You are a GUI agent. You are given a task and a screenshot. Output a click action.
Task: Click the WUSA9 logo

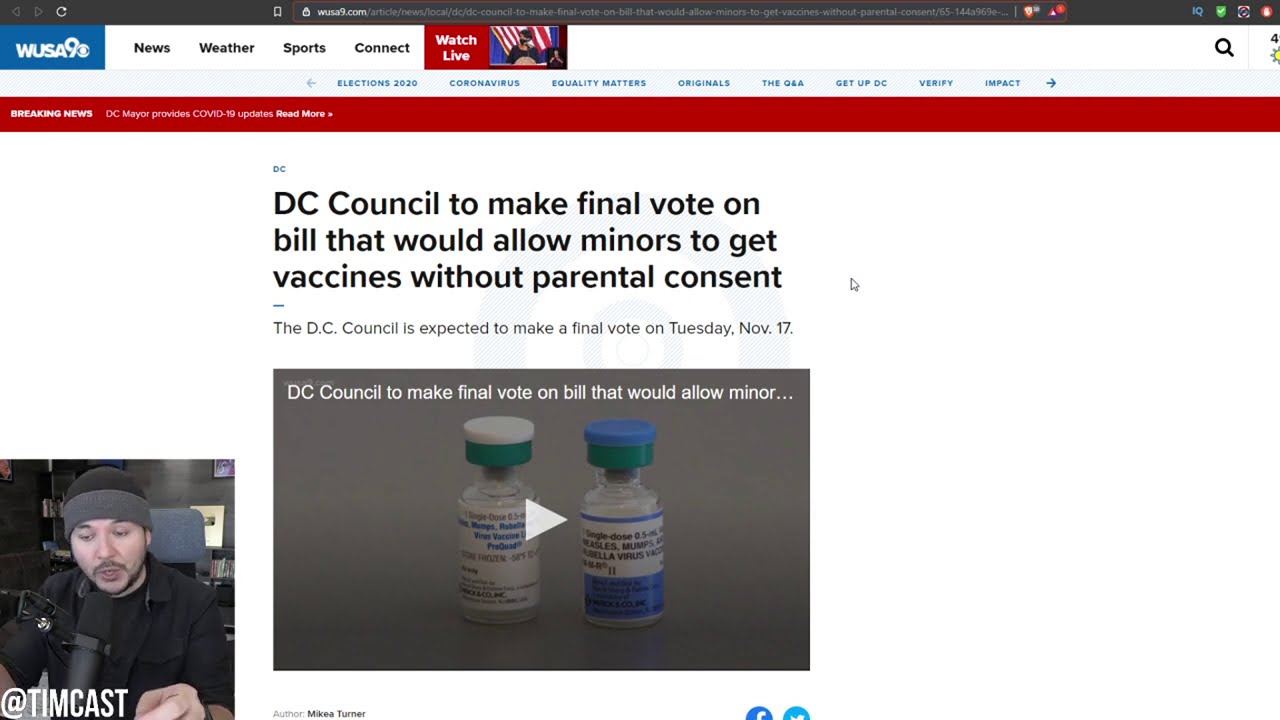(52, 48)
